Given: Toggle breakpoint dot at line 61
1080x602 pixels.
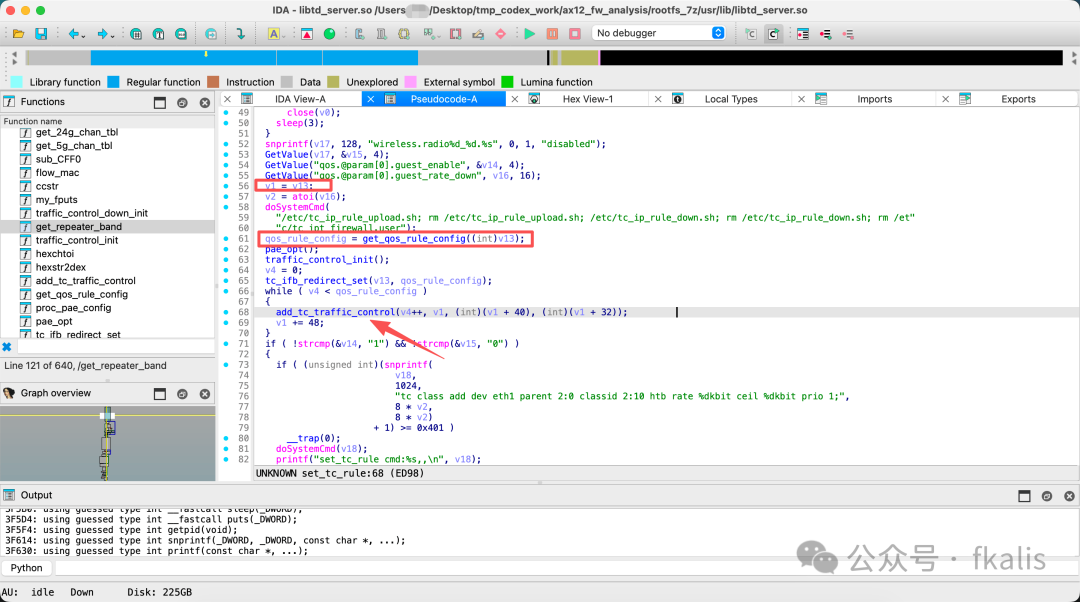Looking at the screenshot, I should [x=226, y=238].
